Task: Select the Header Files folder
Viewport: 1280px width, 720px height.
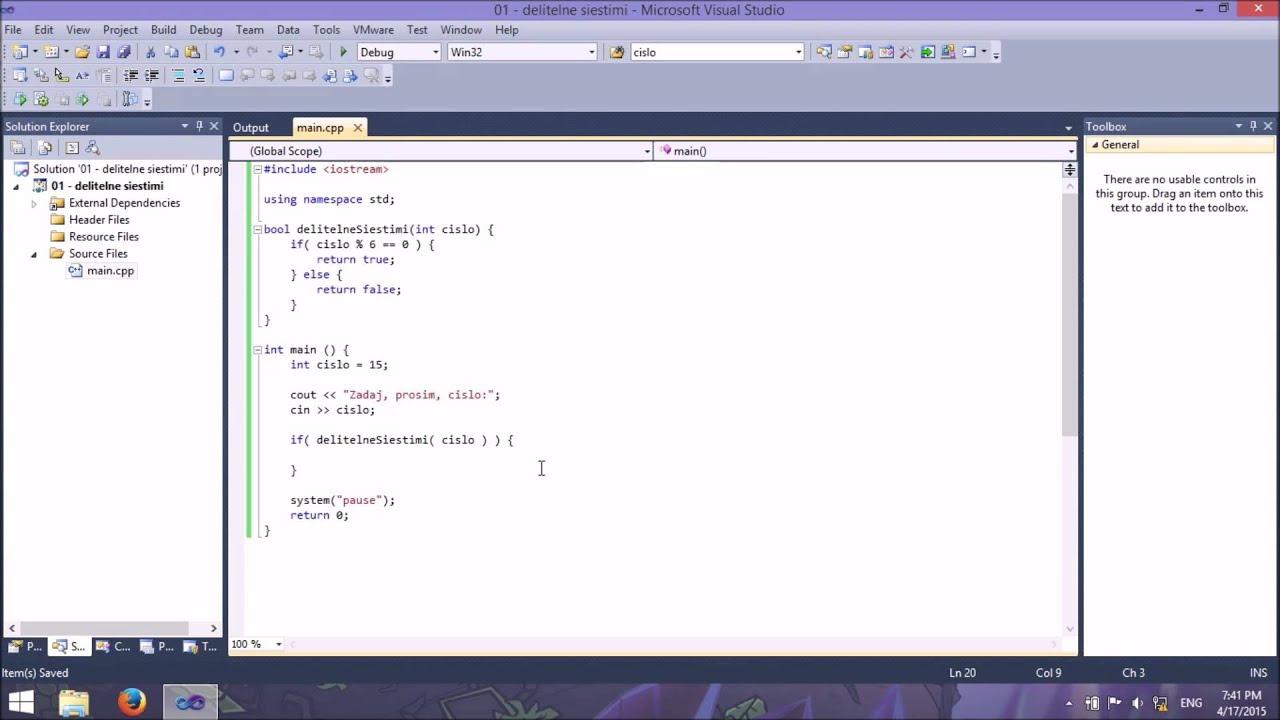Action: 99,220
